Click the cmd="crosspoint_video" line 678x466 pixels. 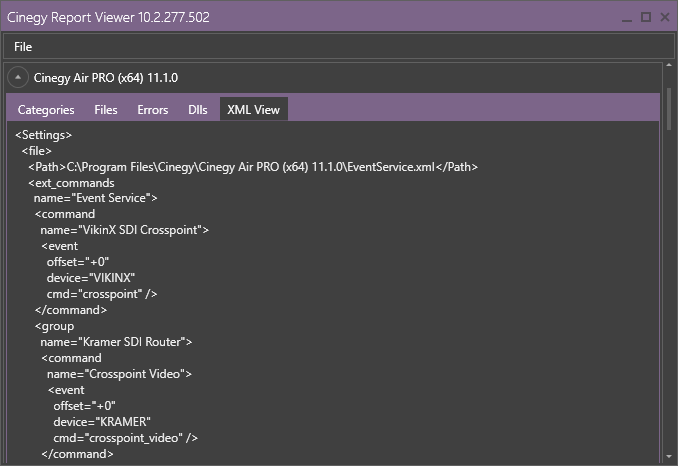tap(125, 438)
